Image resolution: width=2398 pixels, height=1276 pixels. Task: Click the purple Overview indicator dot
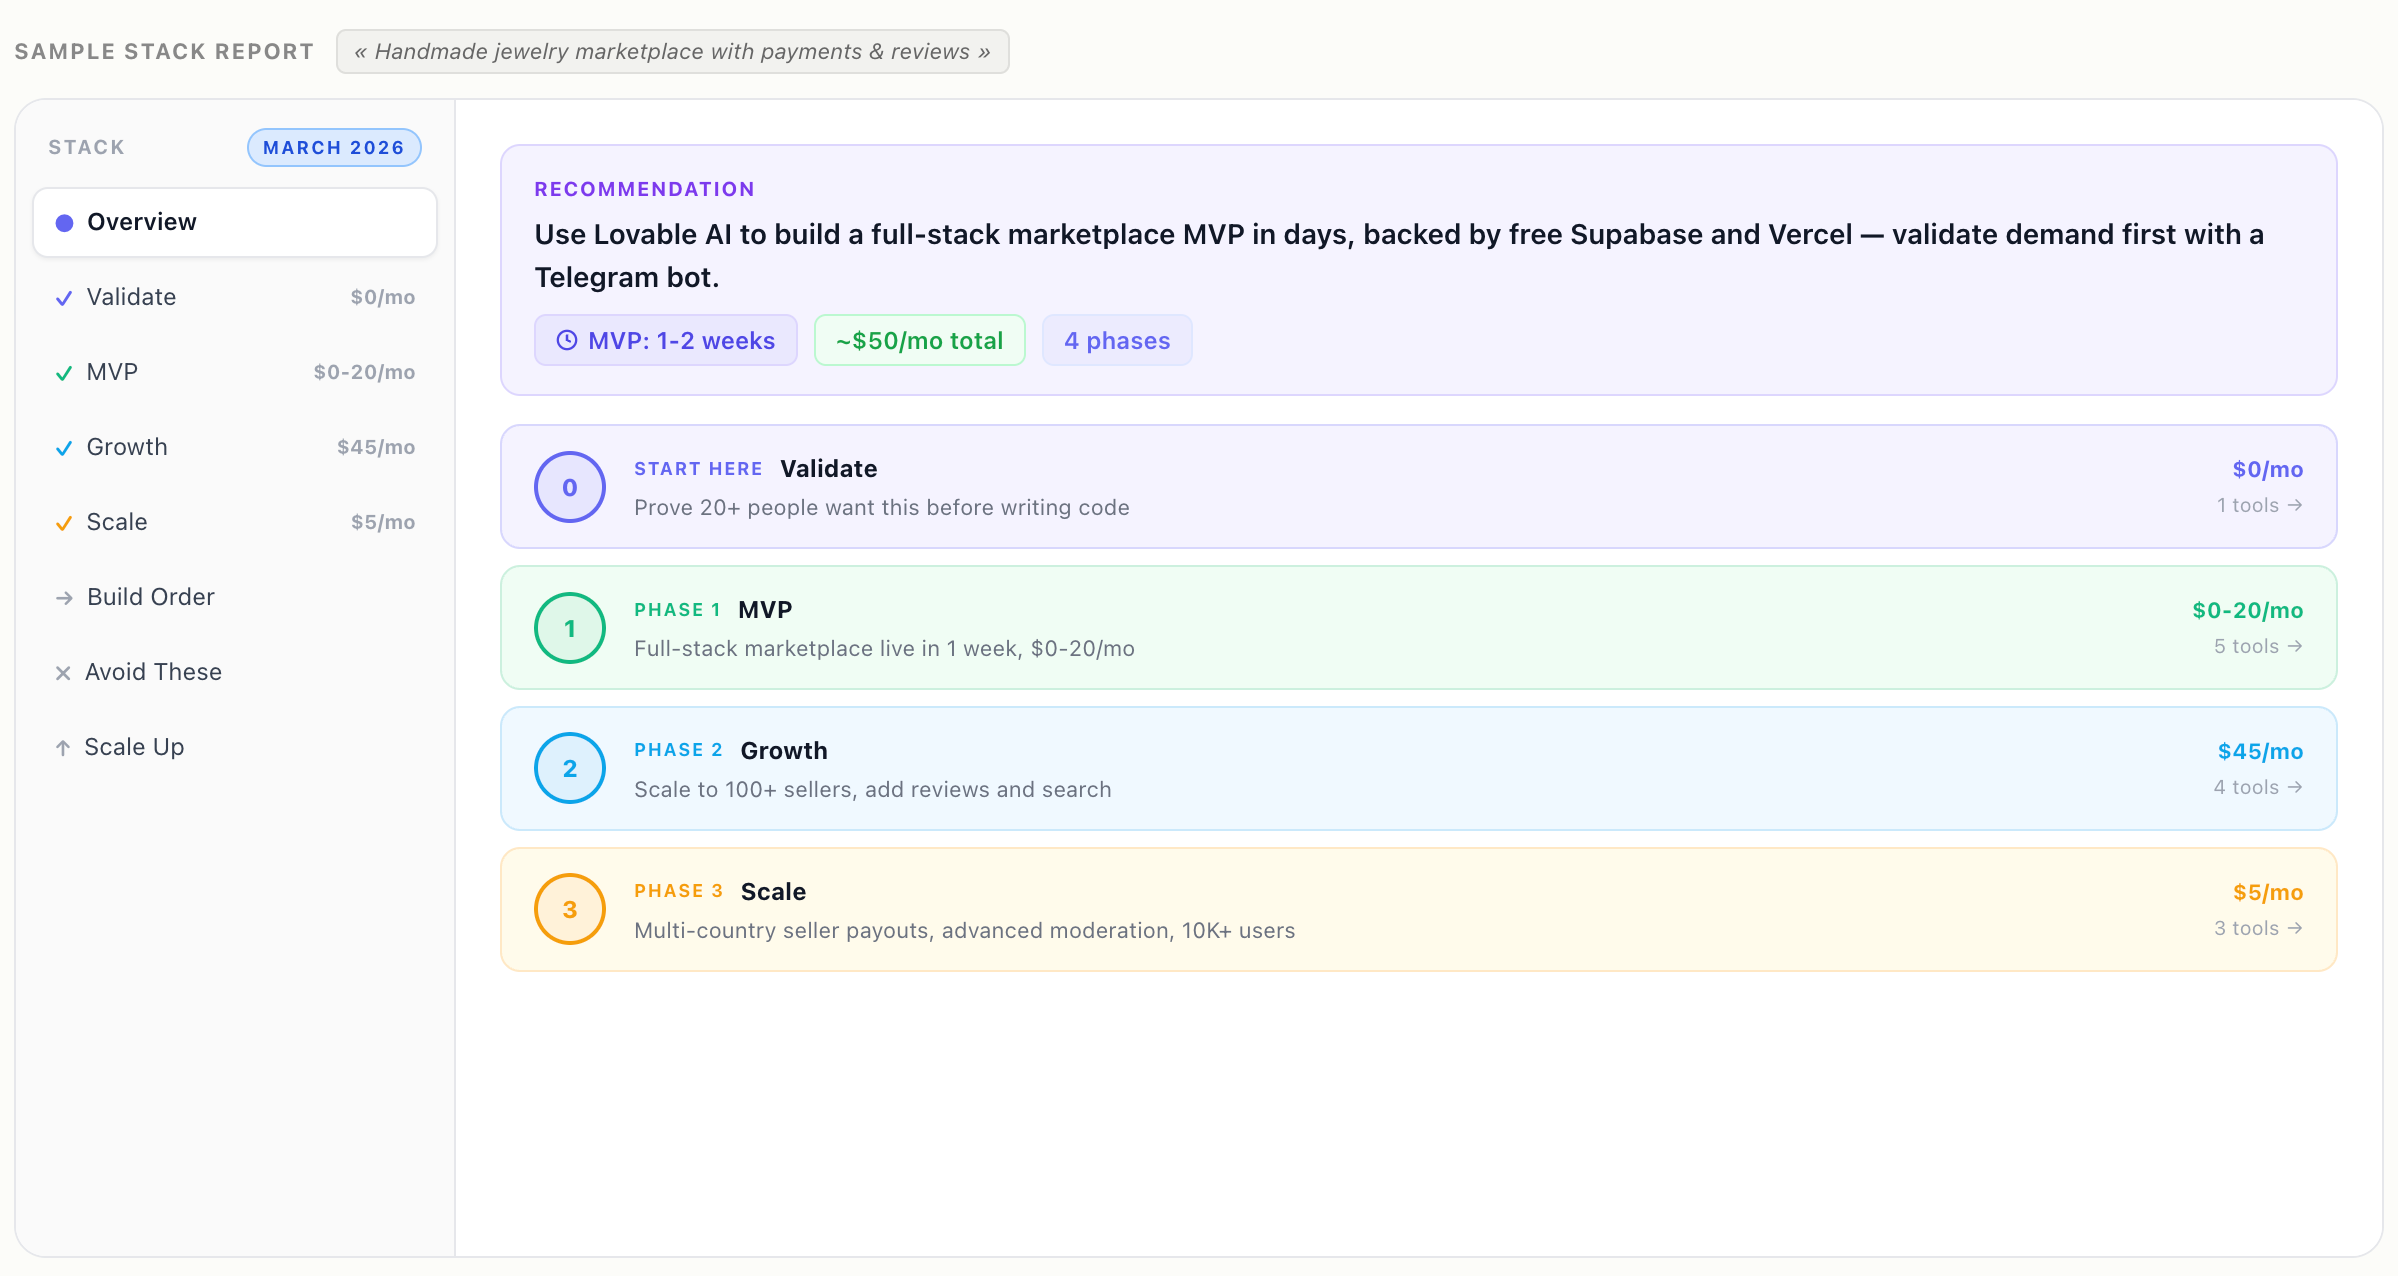pos(64,223)
